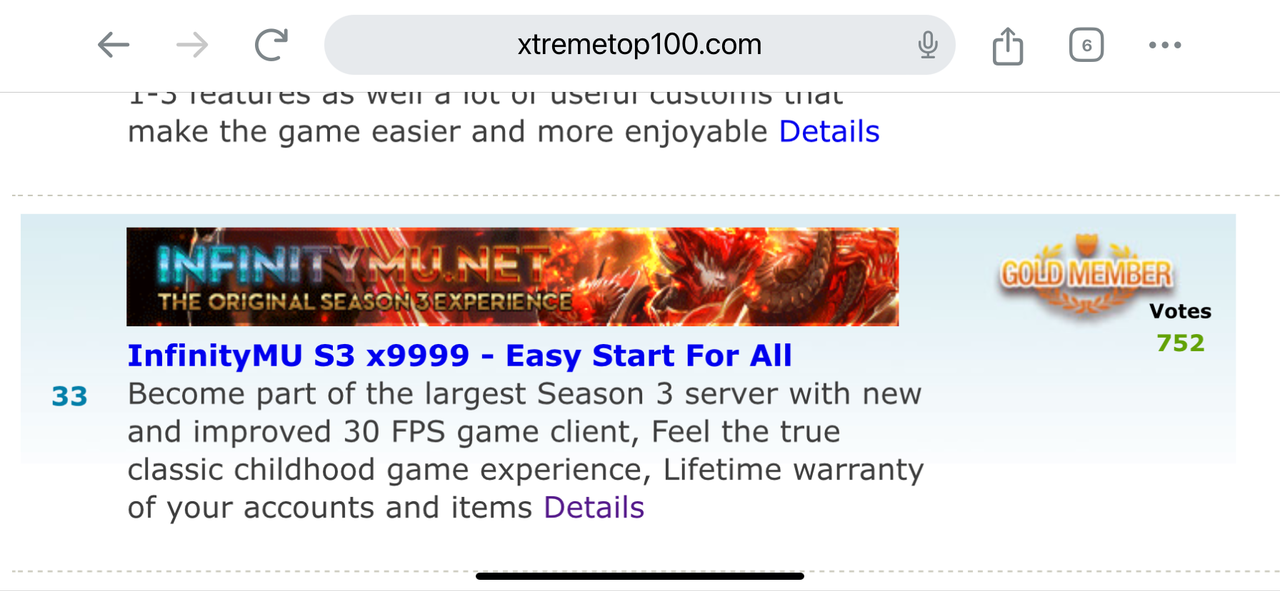Click the 'make the game easier' text
Viewport: 1280px width, 591px height.
[448, 131]
